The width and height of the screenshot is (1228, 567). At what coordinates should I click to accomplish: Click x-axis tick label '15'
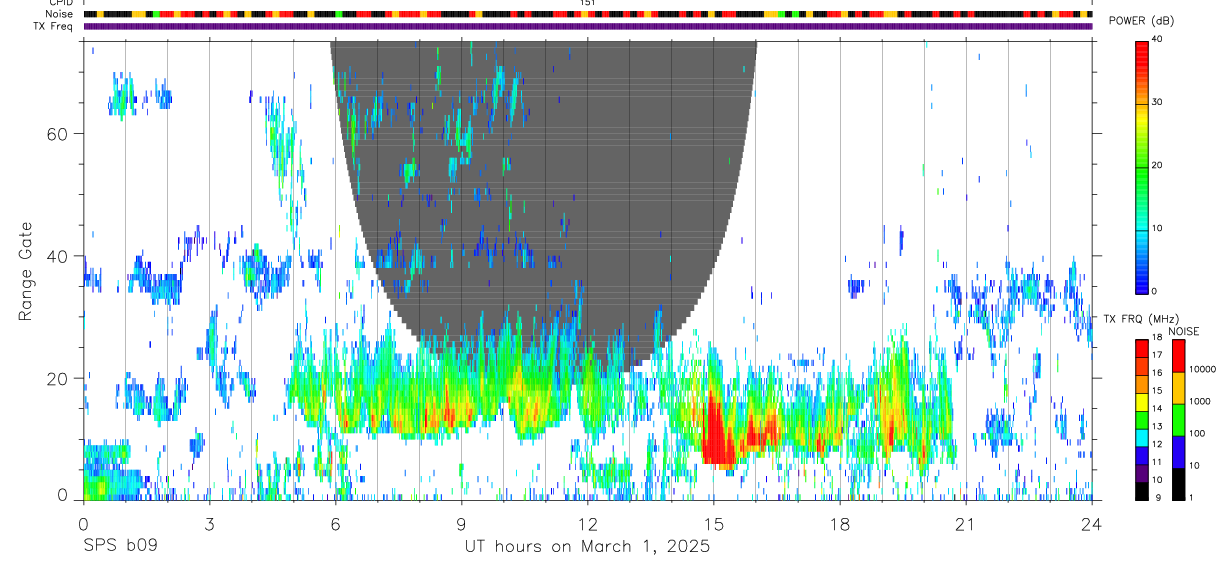coord(713,523)
